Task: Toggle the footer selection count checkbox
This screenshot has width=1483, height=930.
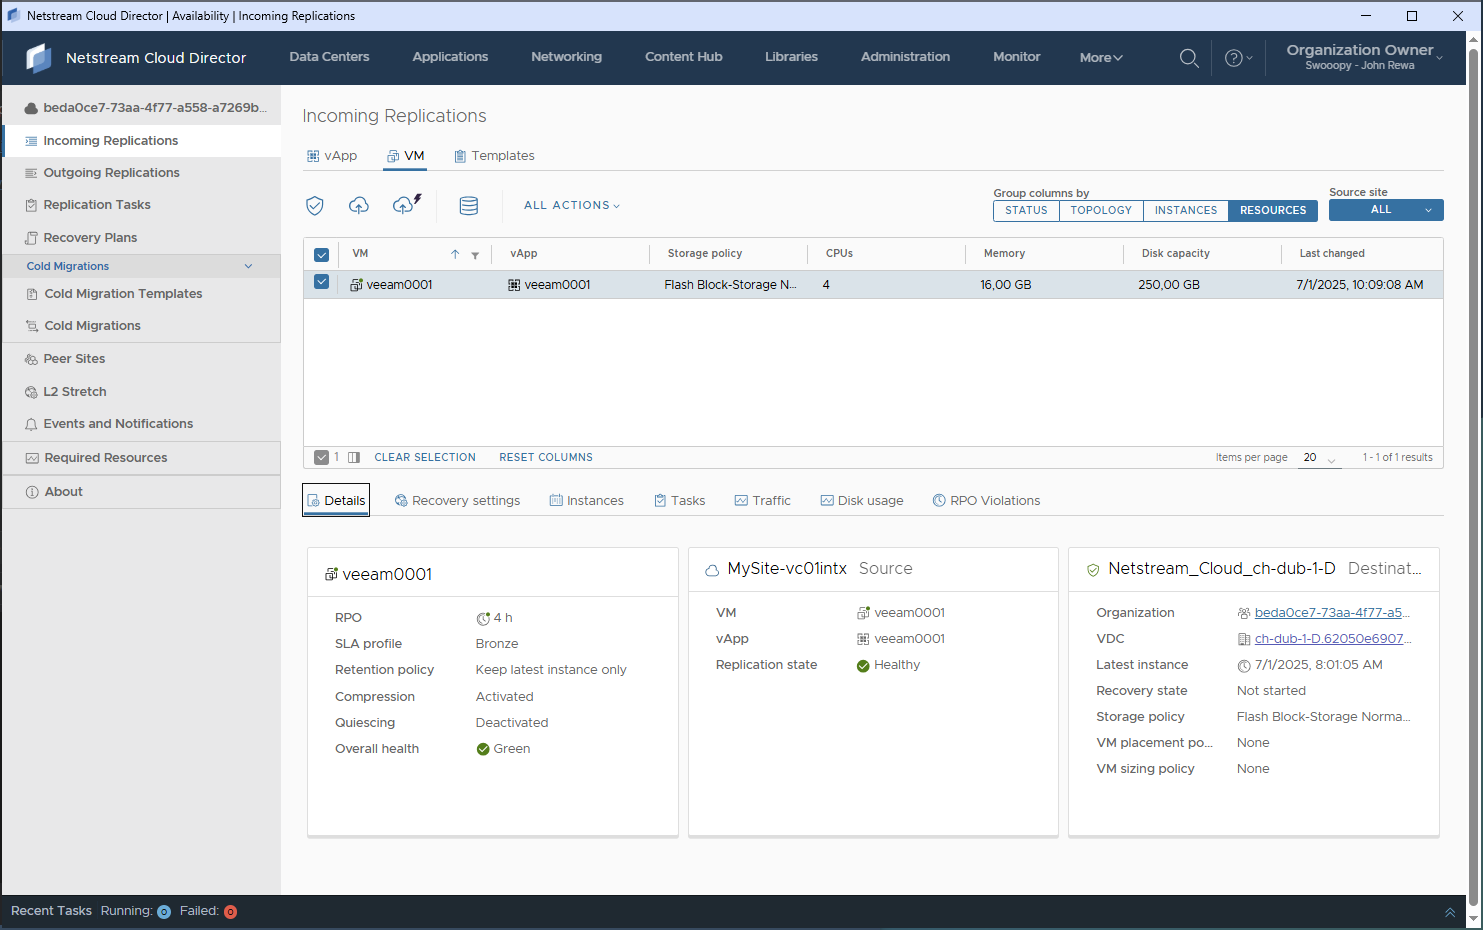Action: pyautogui.click(x=321, y=457)
